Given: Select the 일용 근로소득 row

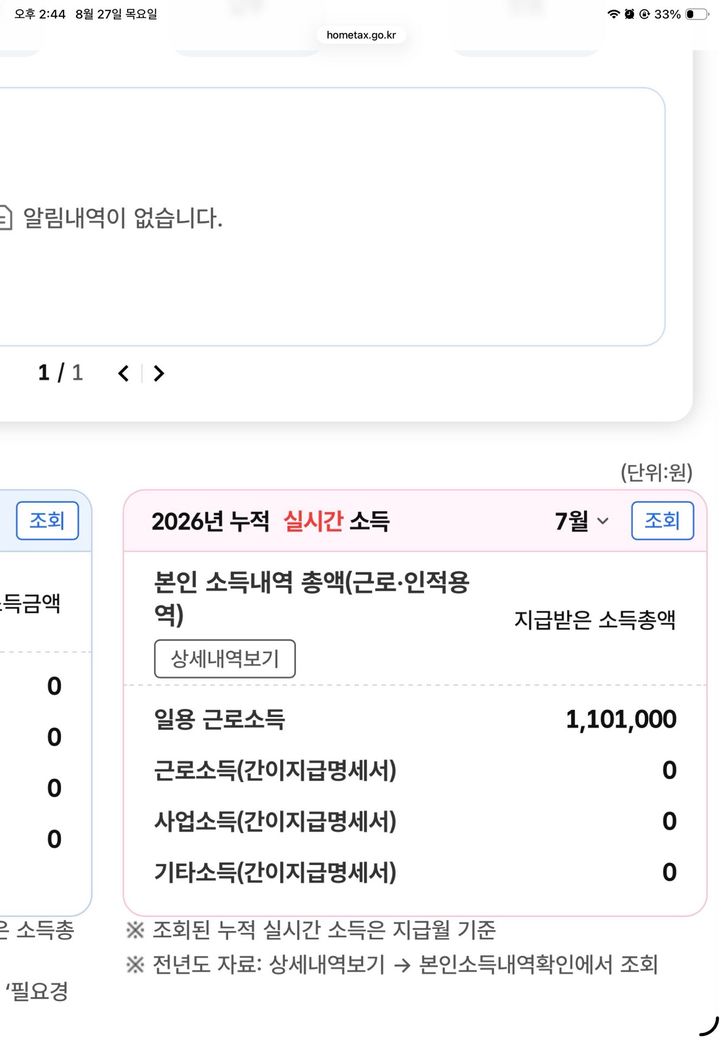Looking at the screenshot, I should pos(415,719).
